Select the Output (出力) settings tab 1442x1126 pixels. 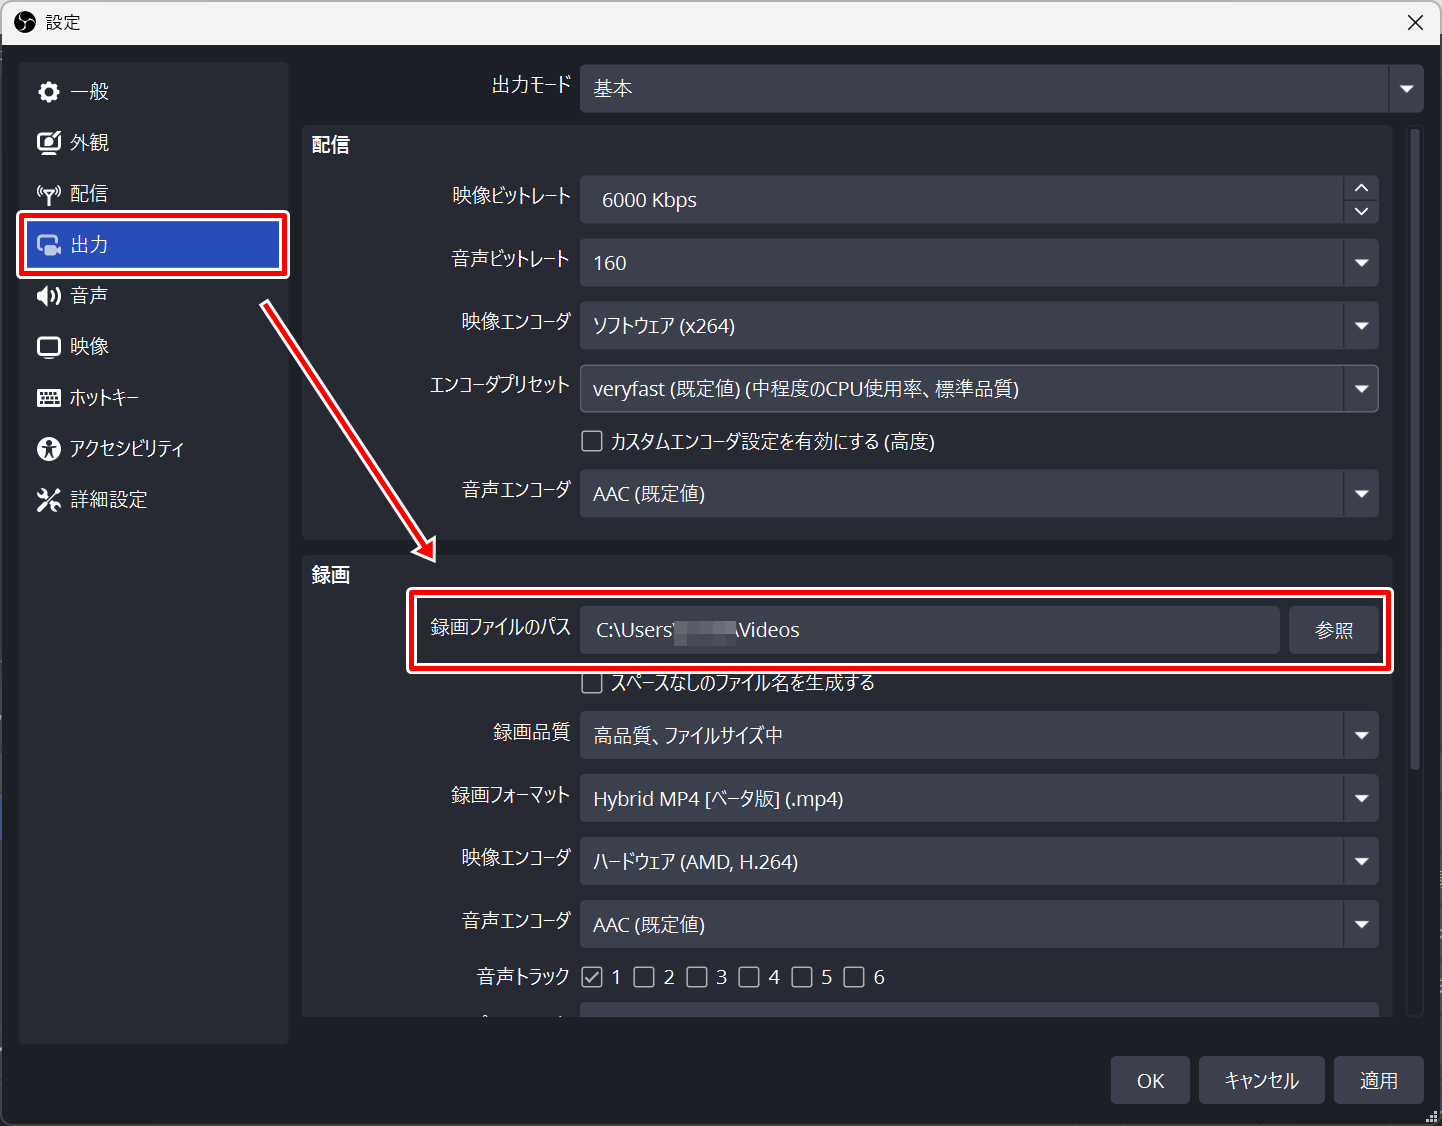click(153, 245)
